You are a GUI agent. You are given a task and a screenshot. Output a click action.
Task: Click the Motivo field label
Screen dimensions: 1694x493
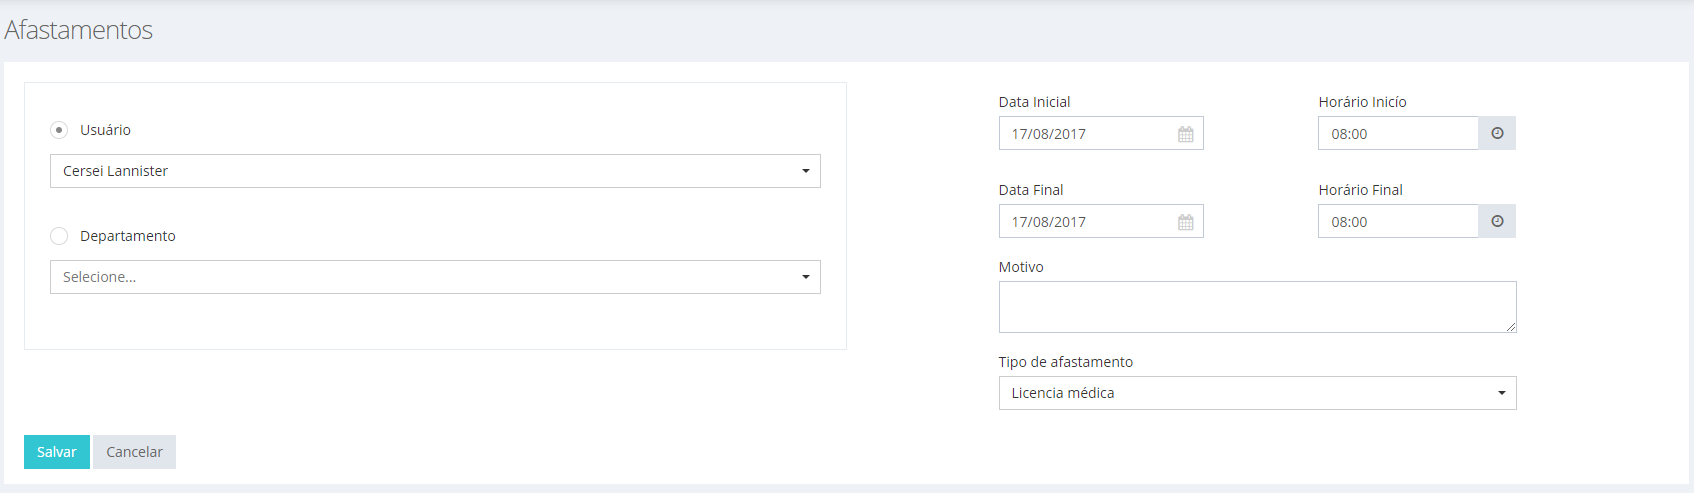pyautogui.click(x=1021, y=267)
